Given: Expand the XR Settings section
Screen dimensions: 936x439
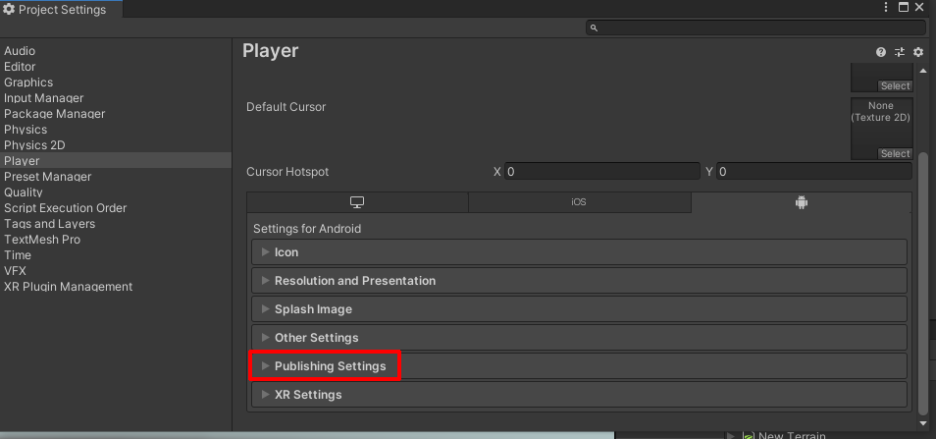Looking at the screenshot, I should [579, 395].
